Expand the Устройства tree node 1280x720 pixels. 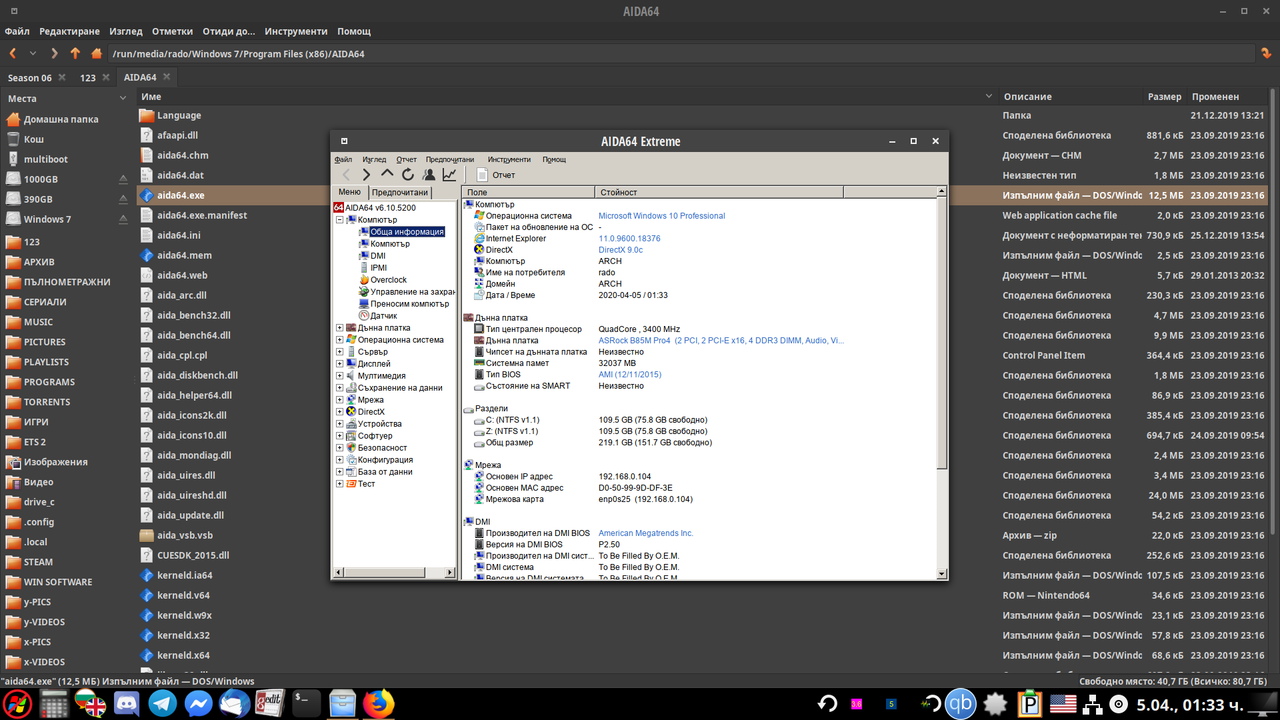click(340, 424)
